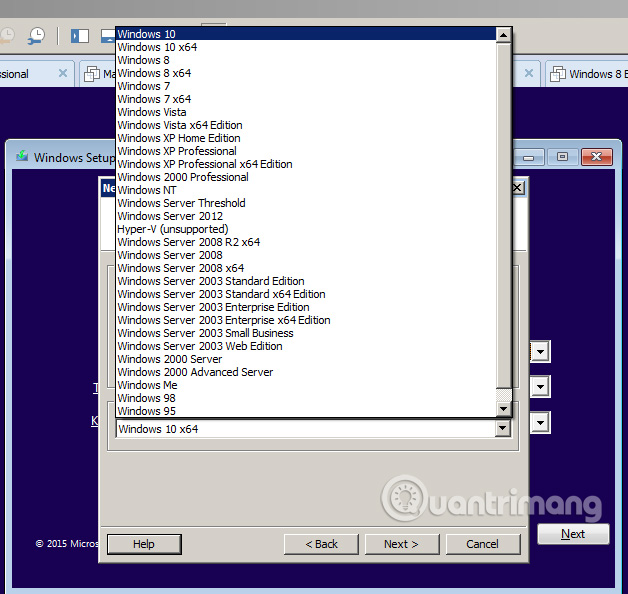The height and width of the screenshot is (594, 628).
Task: Select Windows 10 in the dropdown list
Action: coord(306,34)
